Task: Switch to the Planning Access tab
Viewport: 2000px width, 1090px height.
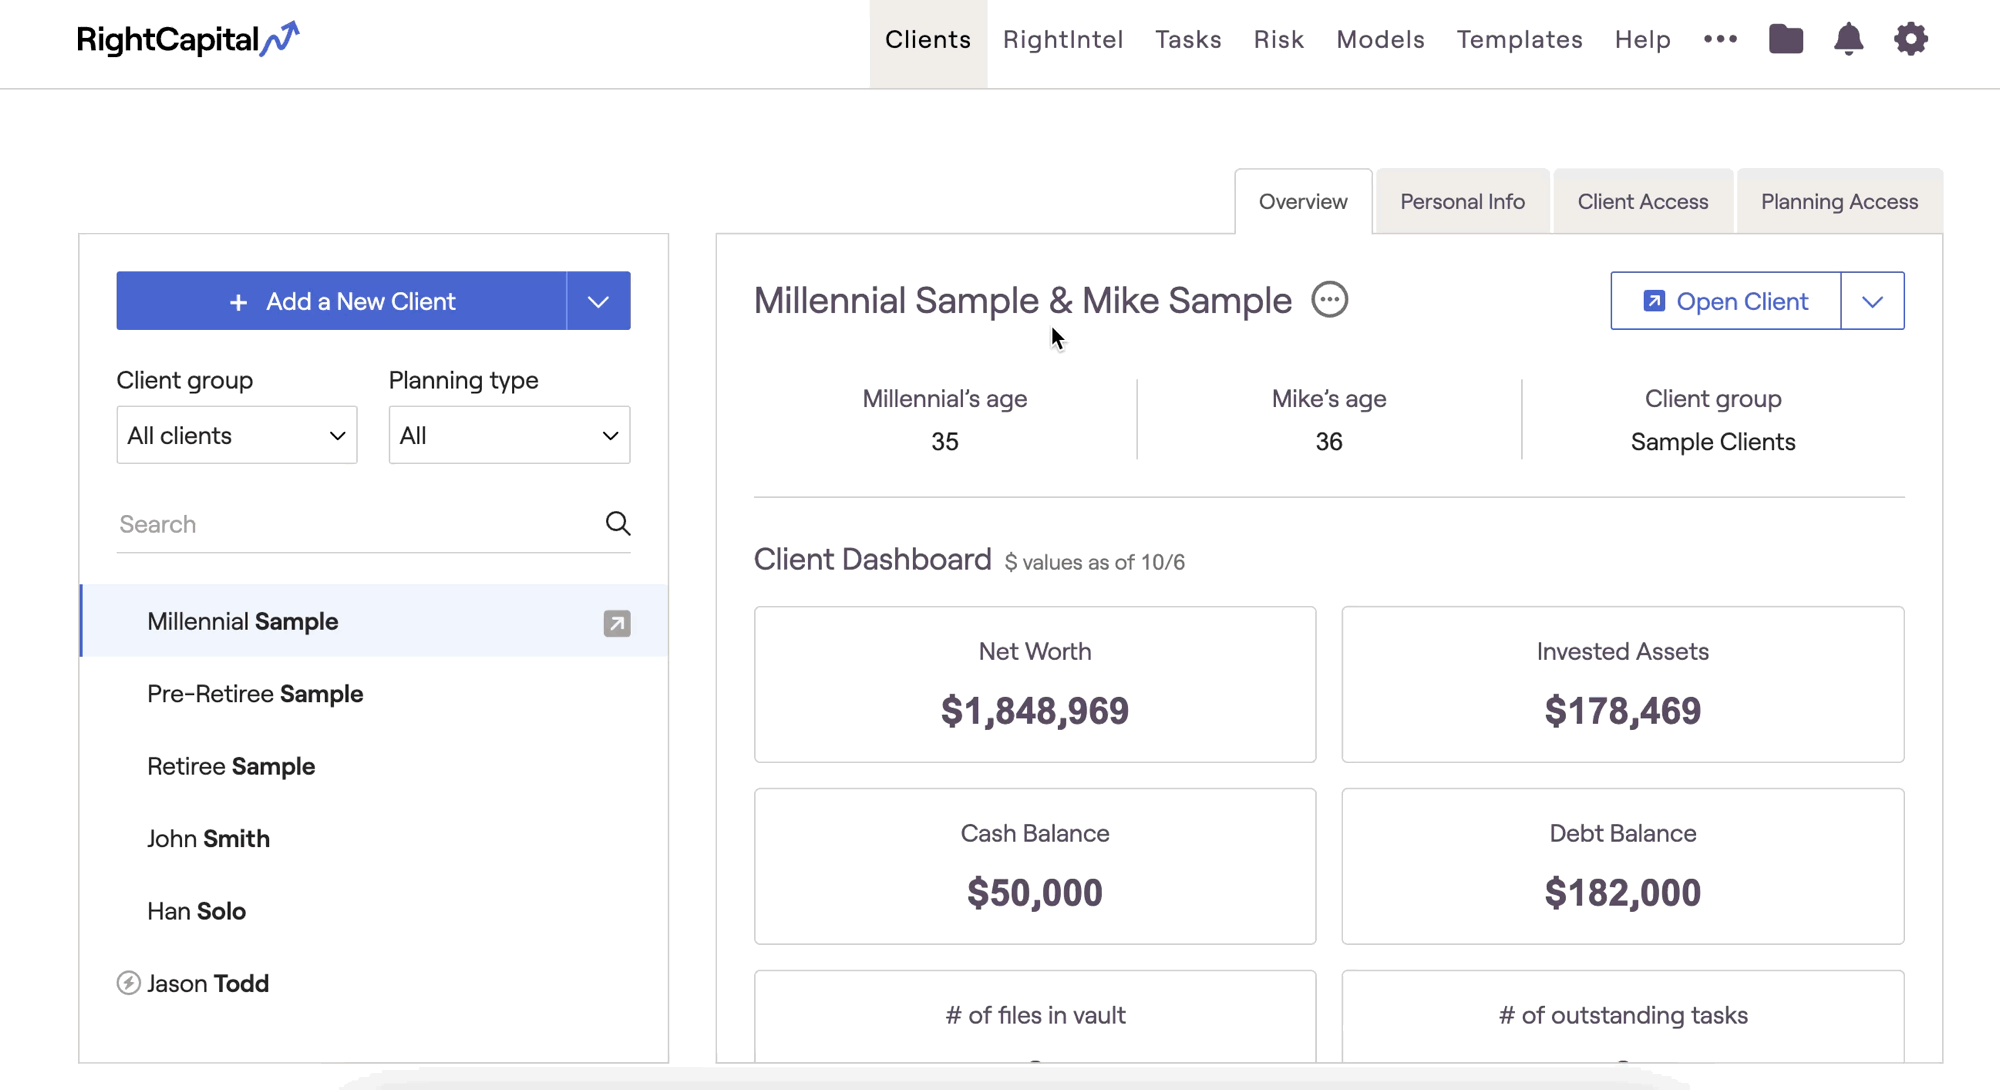Action: (1839, 202)
